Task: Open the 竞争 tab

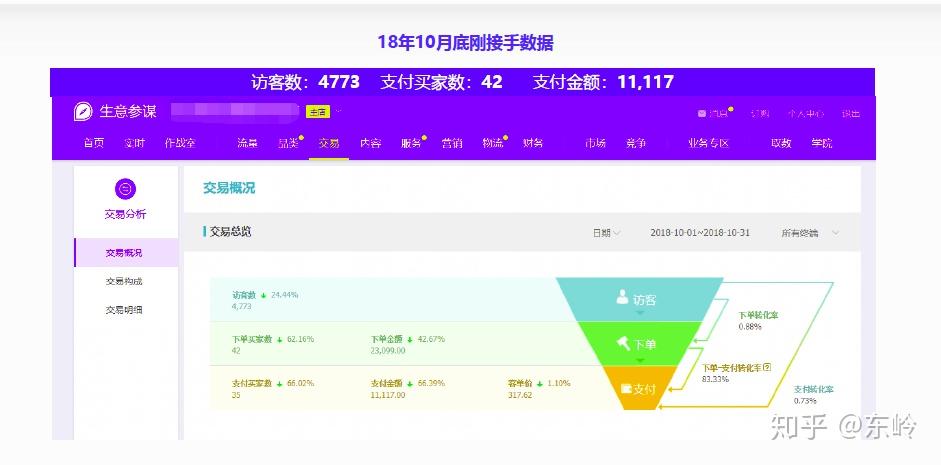Action: click(x=636, y=143)
